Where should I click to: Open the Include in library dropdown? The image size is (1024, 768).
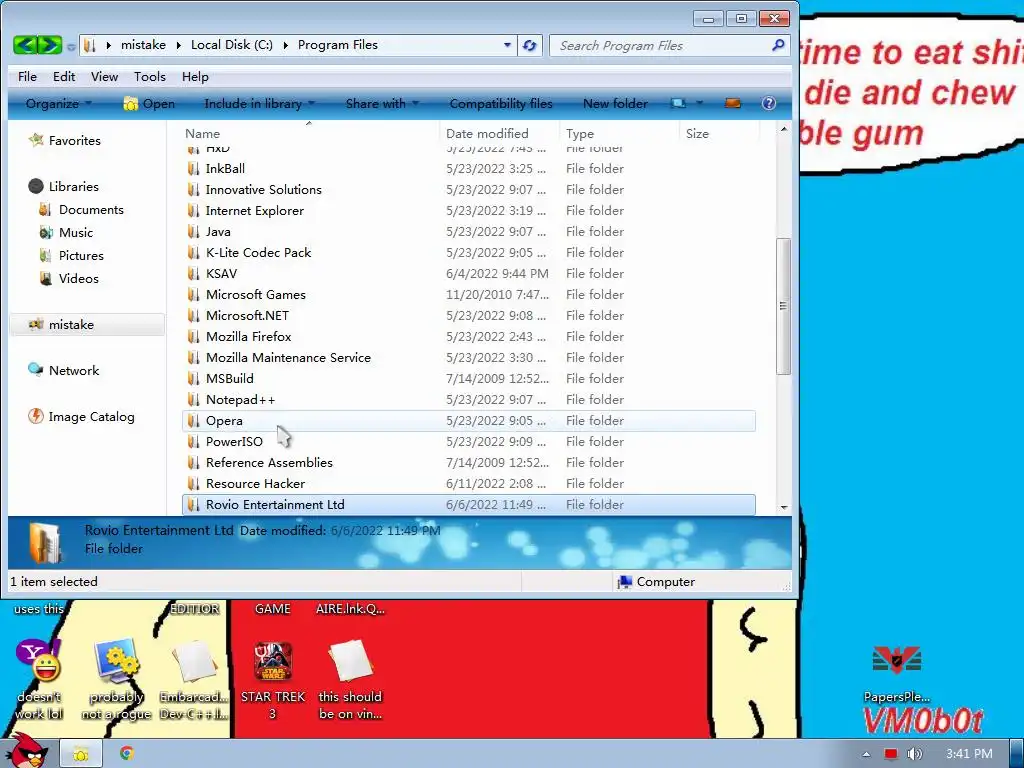tap(259, 103)
